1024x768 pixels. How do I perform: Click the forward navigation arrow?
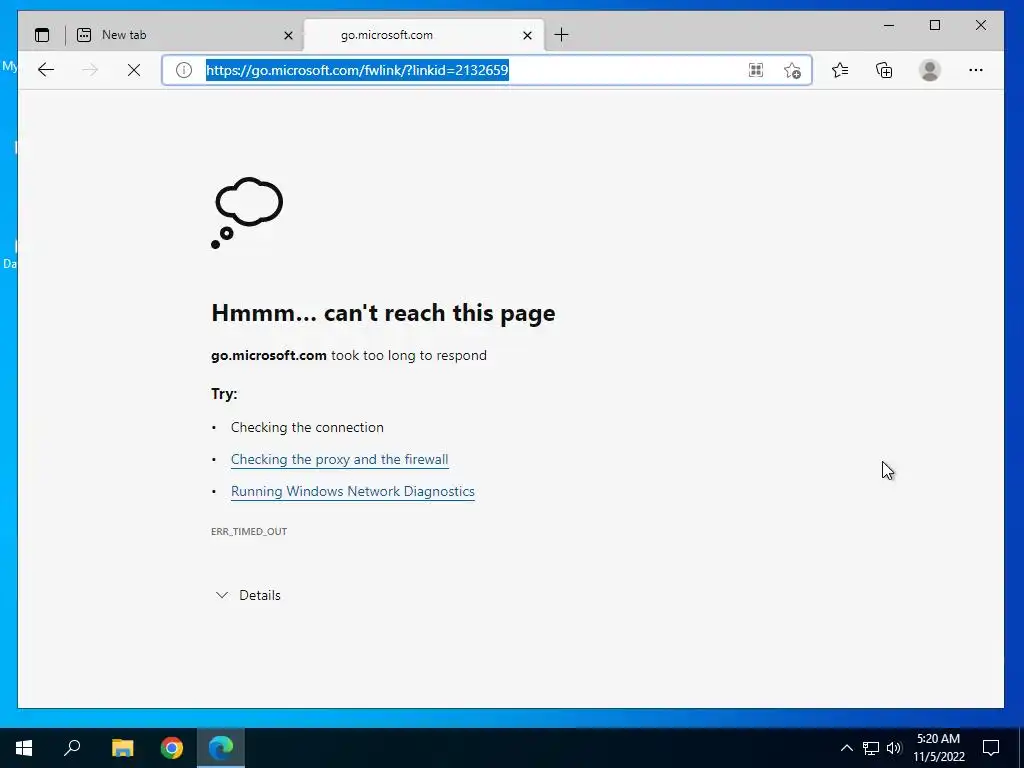pos(90,70)
